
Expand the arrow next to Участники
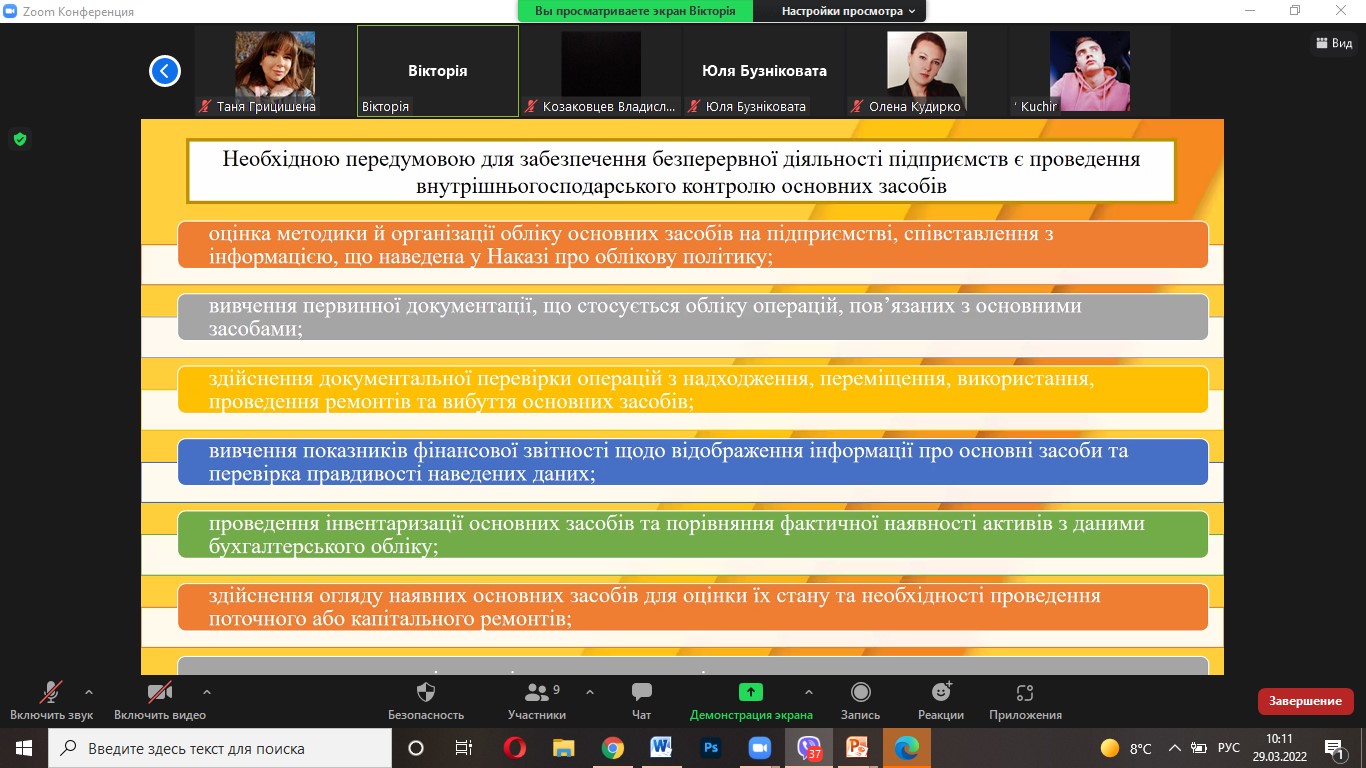(x=589, y=691)
